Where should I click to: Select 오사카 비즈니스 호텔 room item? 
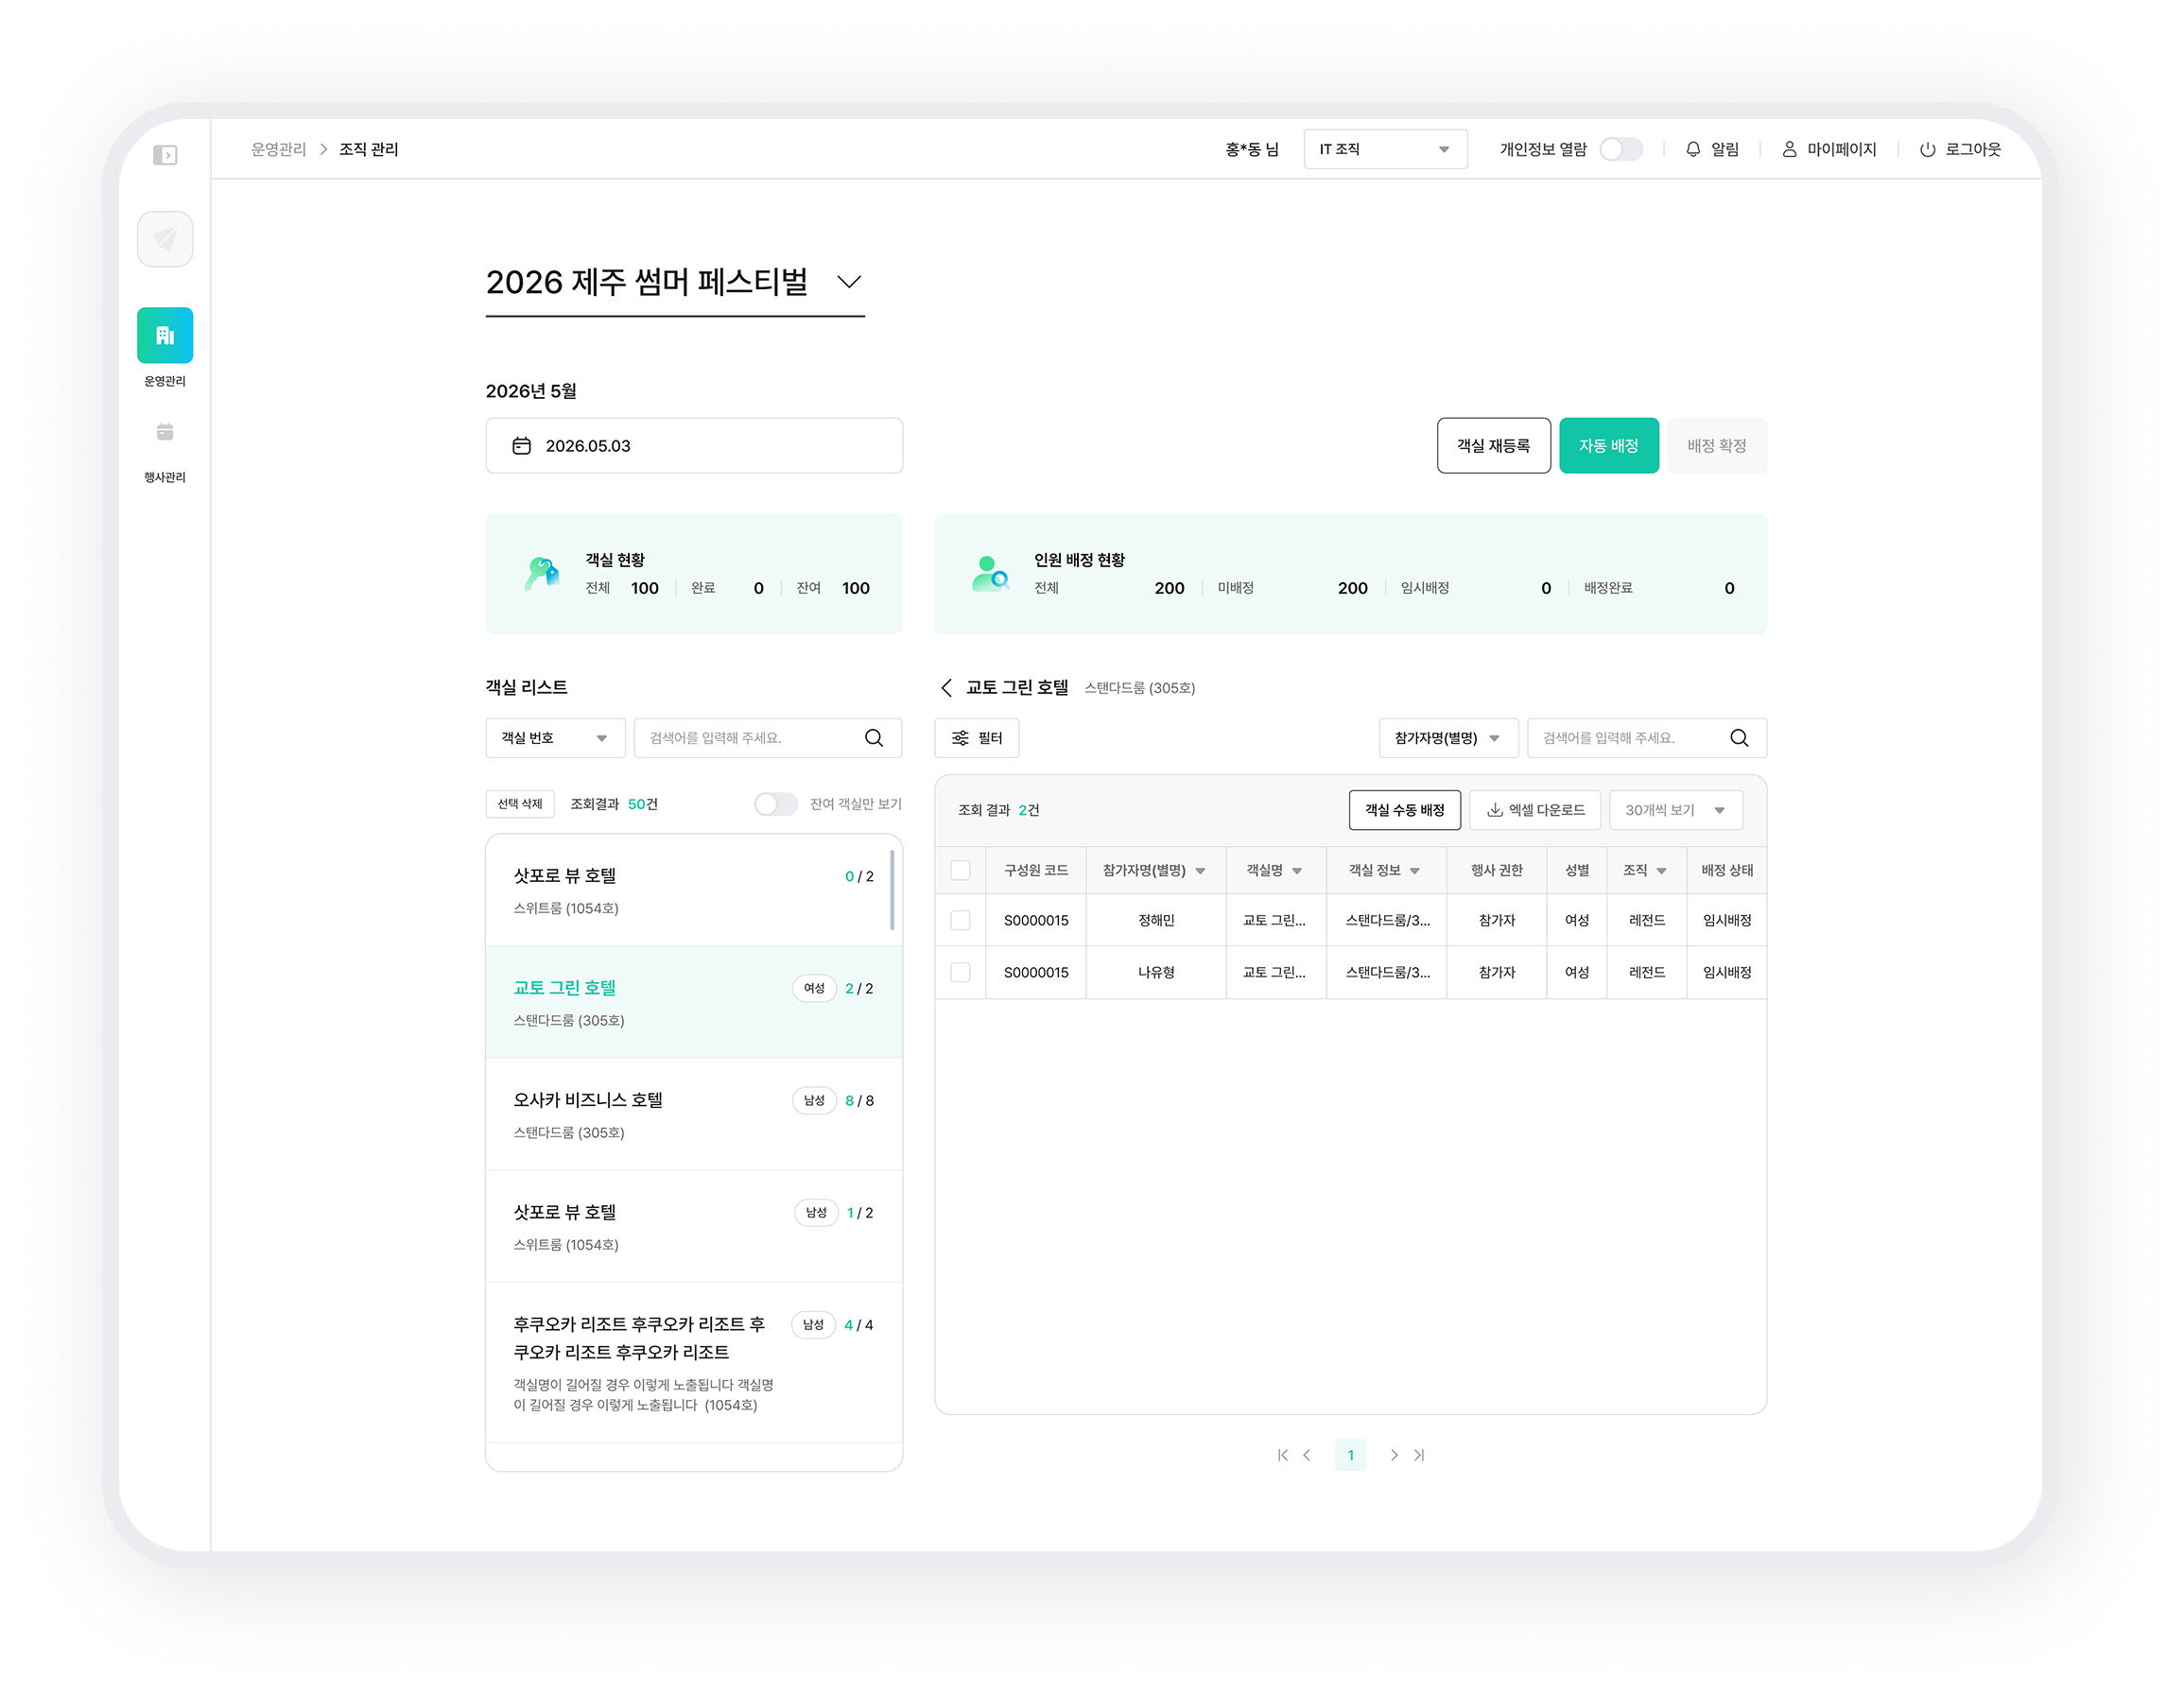[694, 1114]
